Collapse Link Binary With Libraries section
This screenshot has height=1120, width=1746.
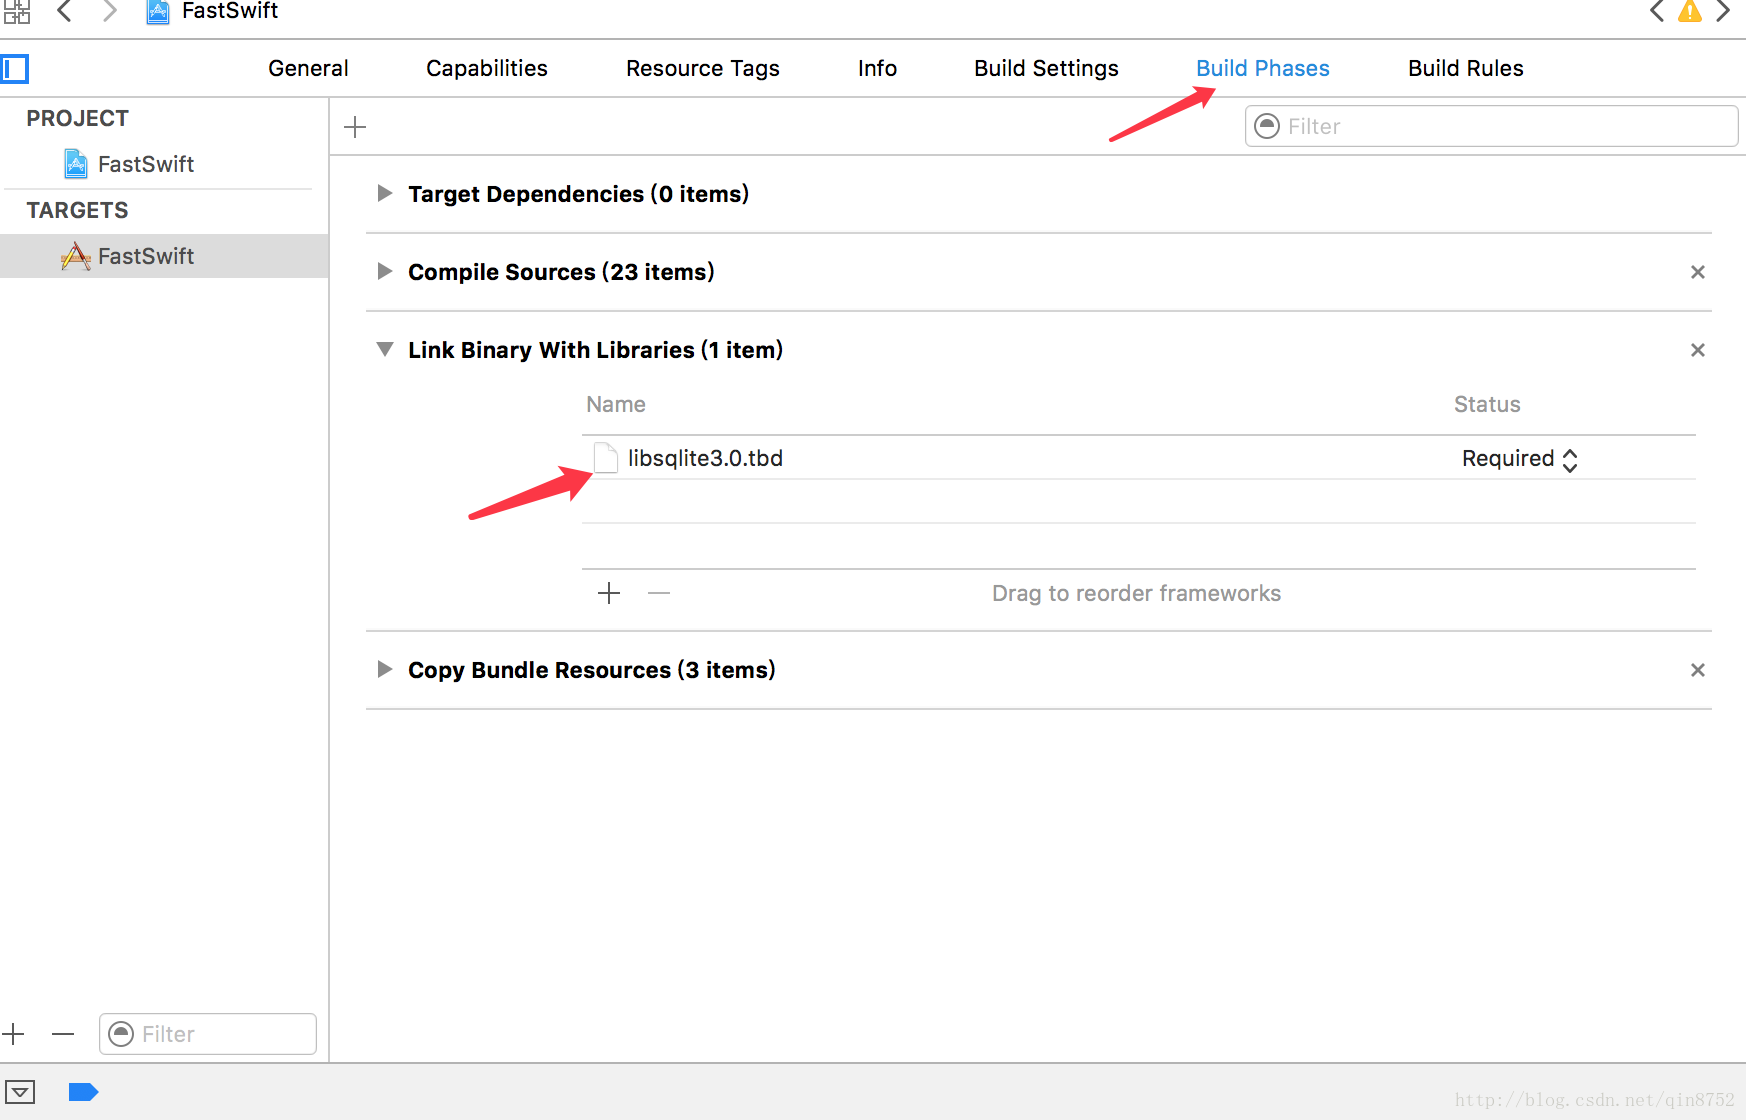(x=384, y=349)
